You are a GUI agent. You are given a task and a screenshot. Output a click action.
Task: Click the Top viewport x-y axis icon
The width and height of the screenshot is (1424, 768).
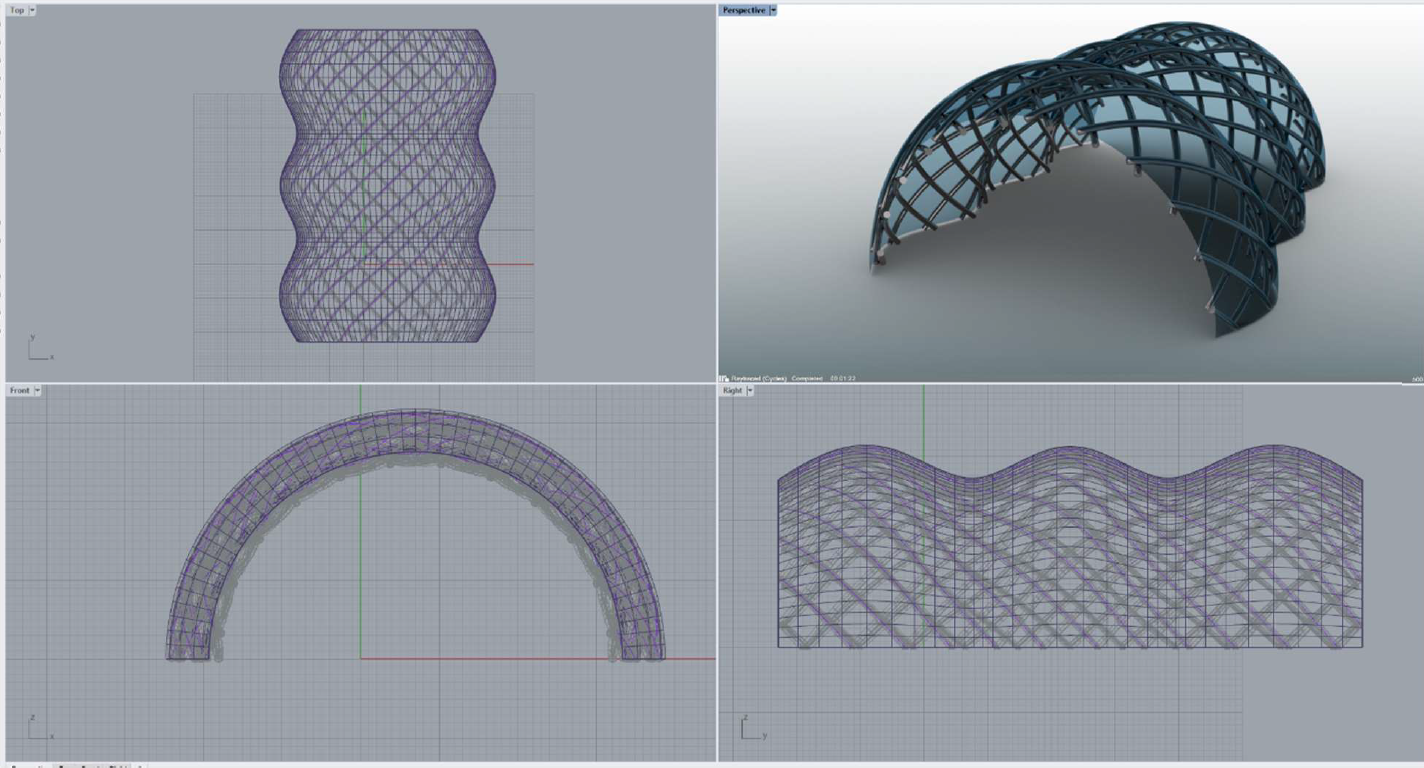click(x=40, y=347)
